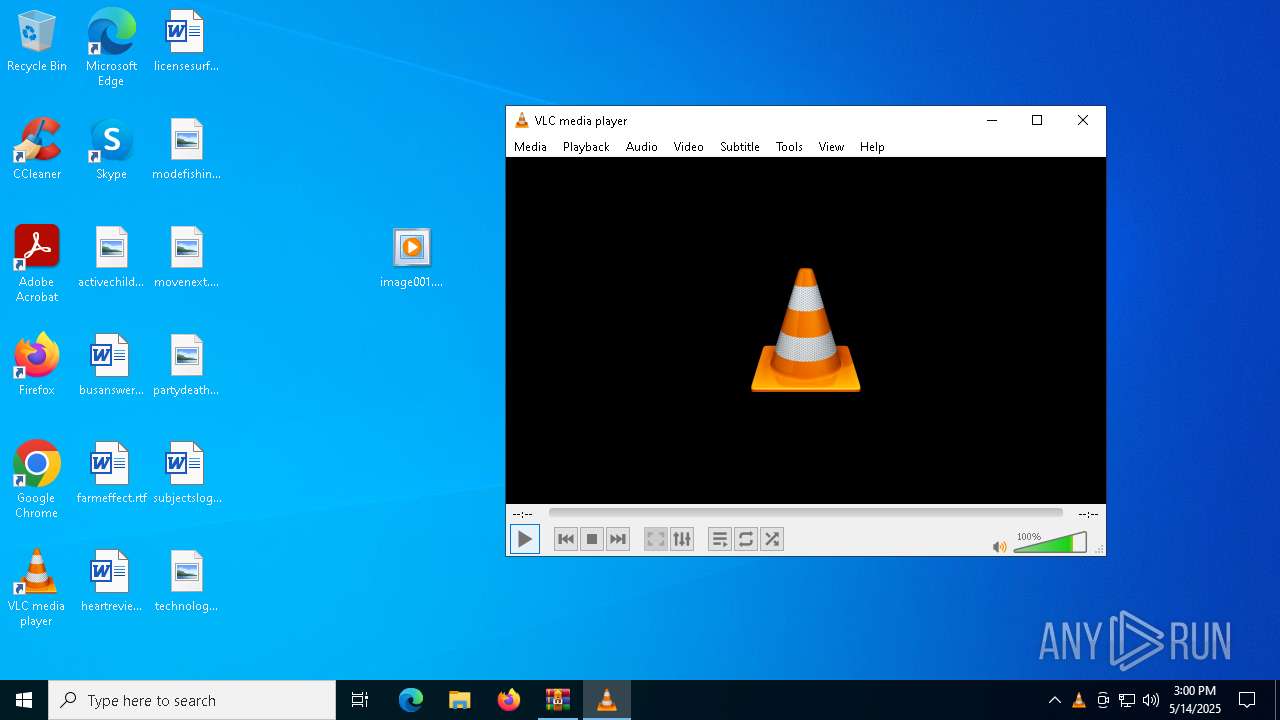Screen dimensions: 1280x720
Task: Click the taskbar search box
Action: click(192, 700)
